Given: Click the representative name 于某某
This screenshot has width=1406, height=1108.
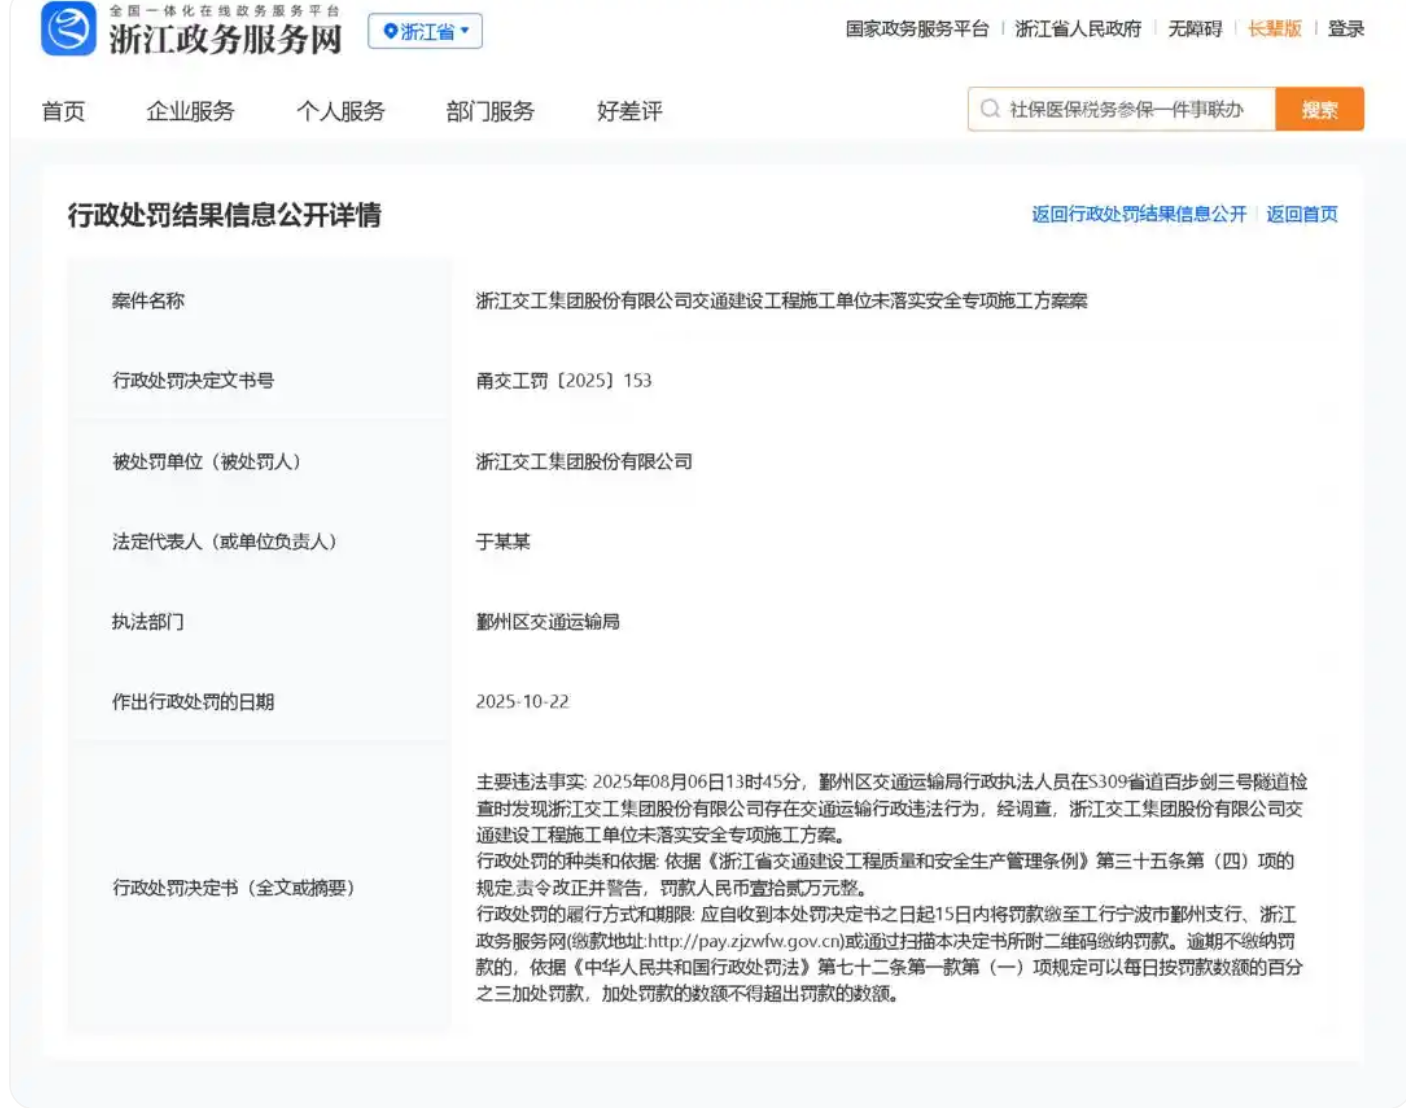Looking at the screenshot, I should (503, 542).
